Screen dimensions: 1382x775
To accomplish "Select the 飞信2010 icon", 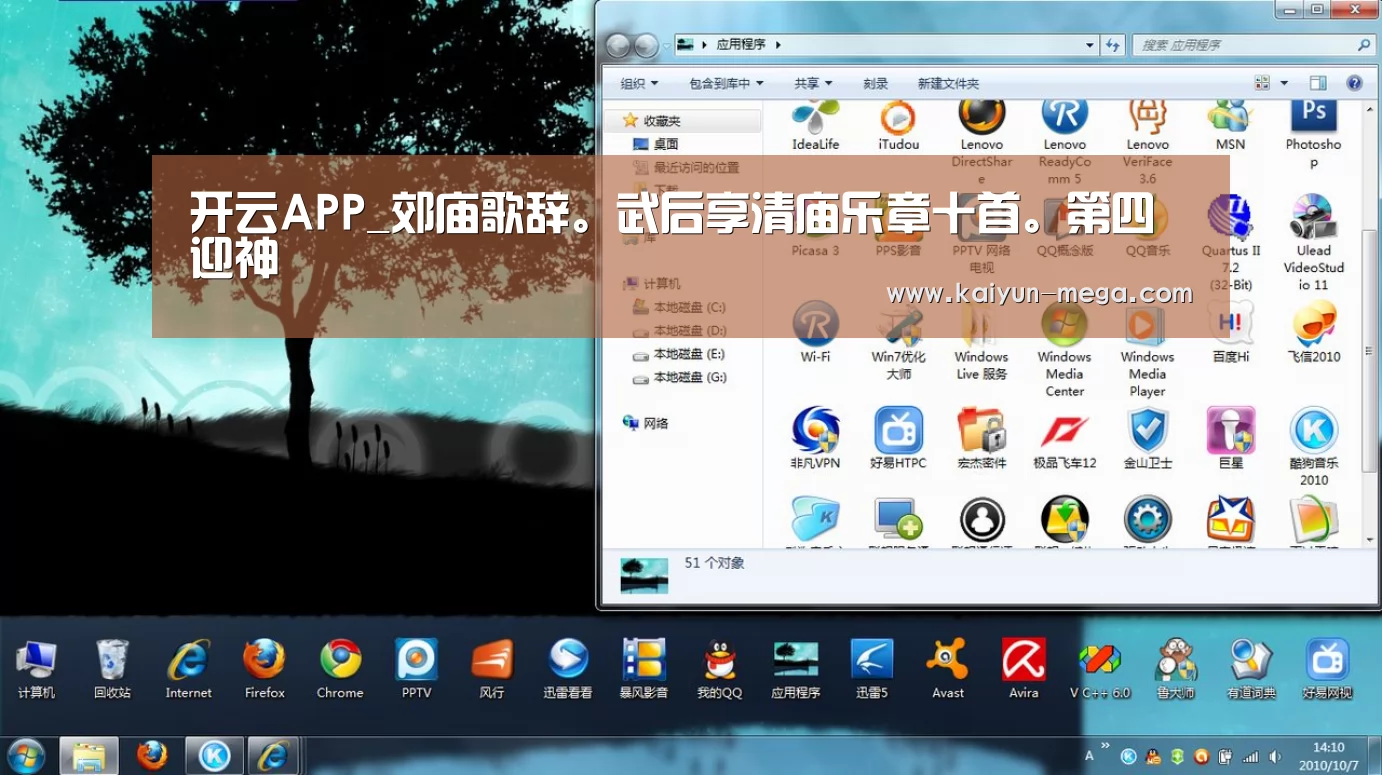I will [1313, 333].
